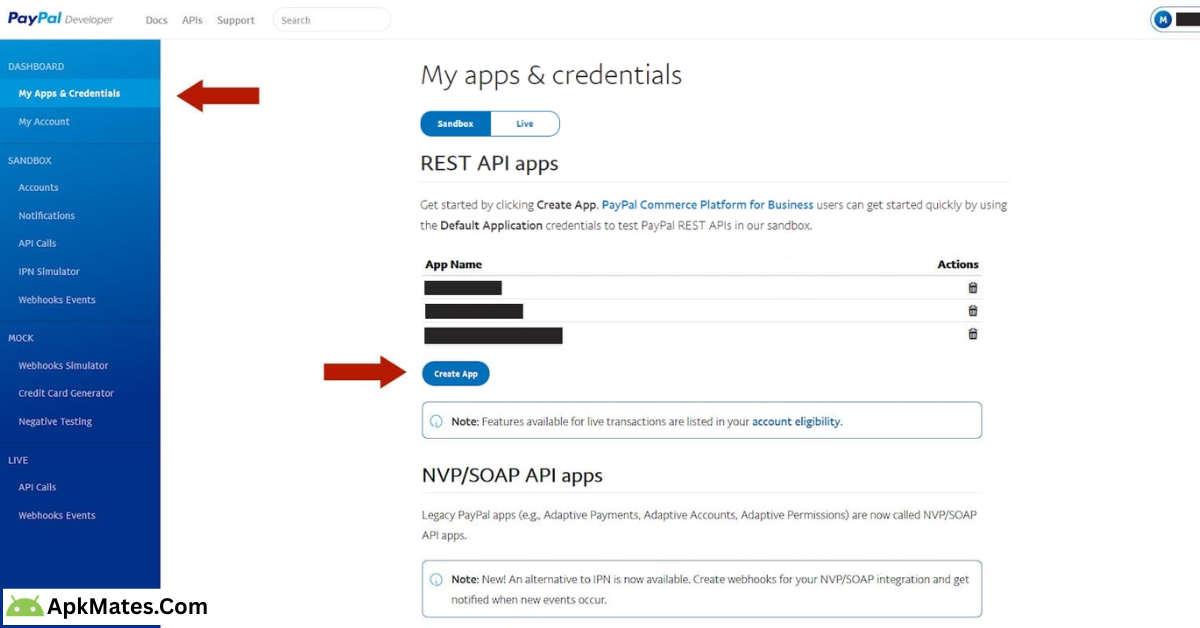
Task: Follow the account eligibility link
Action: 796,422
